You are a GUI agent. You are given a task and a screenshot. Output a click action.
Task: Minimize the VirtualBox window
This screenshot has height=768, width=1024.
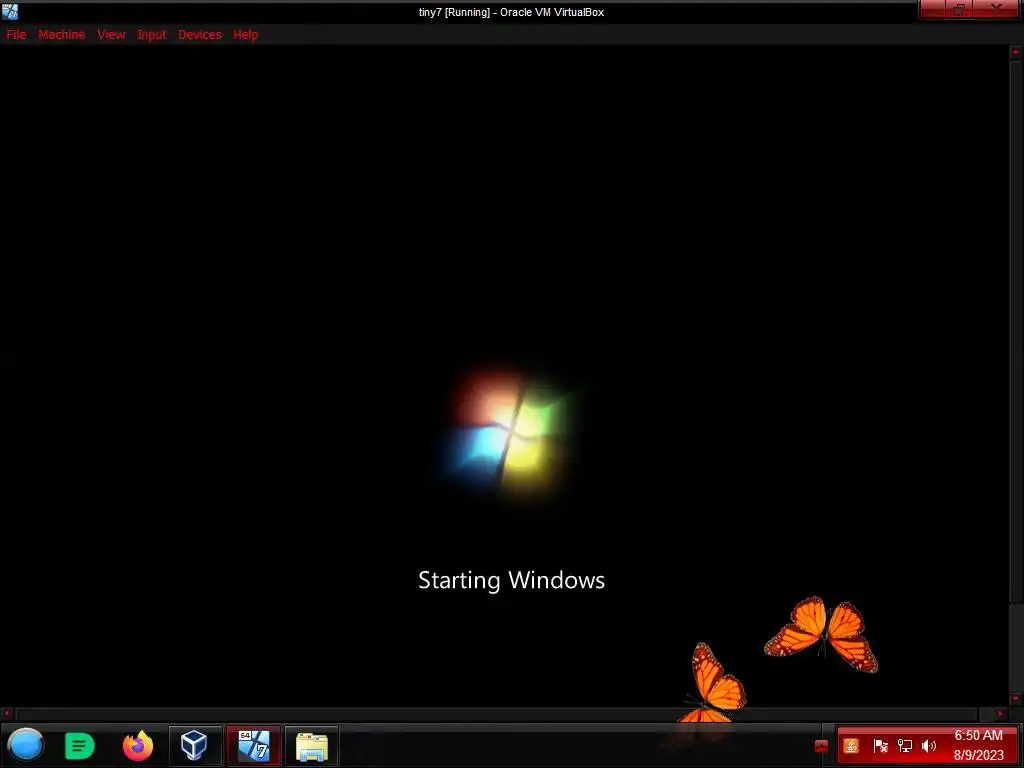click(932, 9)
